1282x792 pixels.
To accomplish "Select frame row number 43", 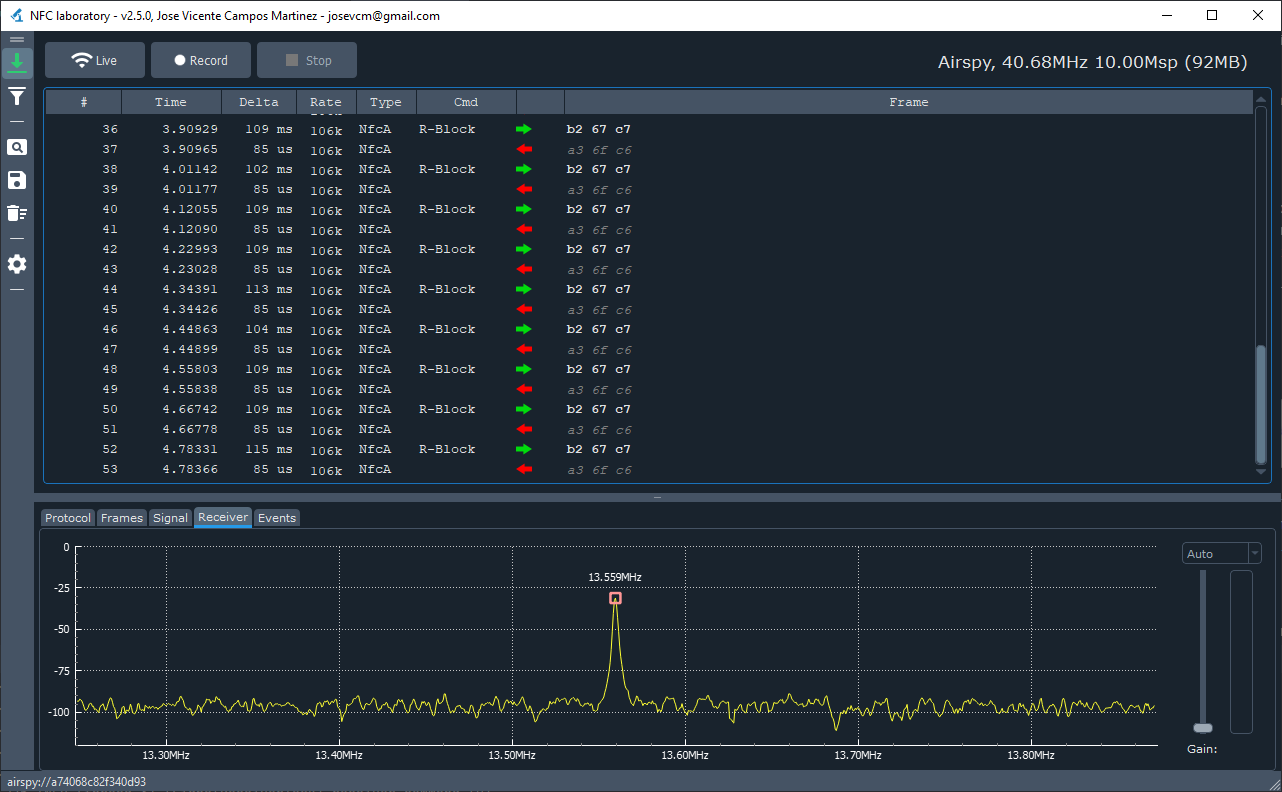I will pyautogui.click(x=648, y=269).
